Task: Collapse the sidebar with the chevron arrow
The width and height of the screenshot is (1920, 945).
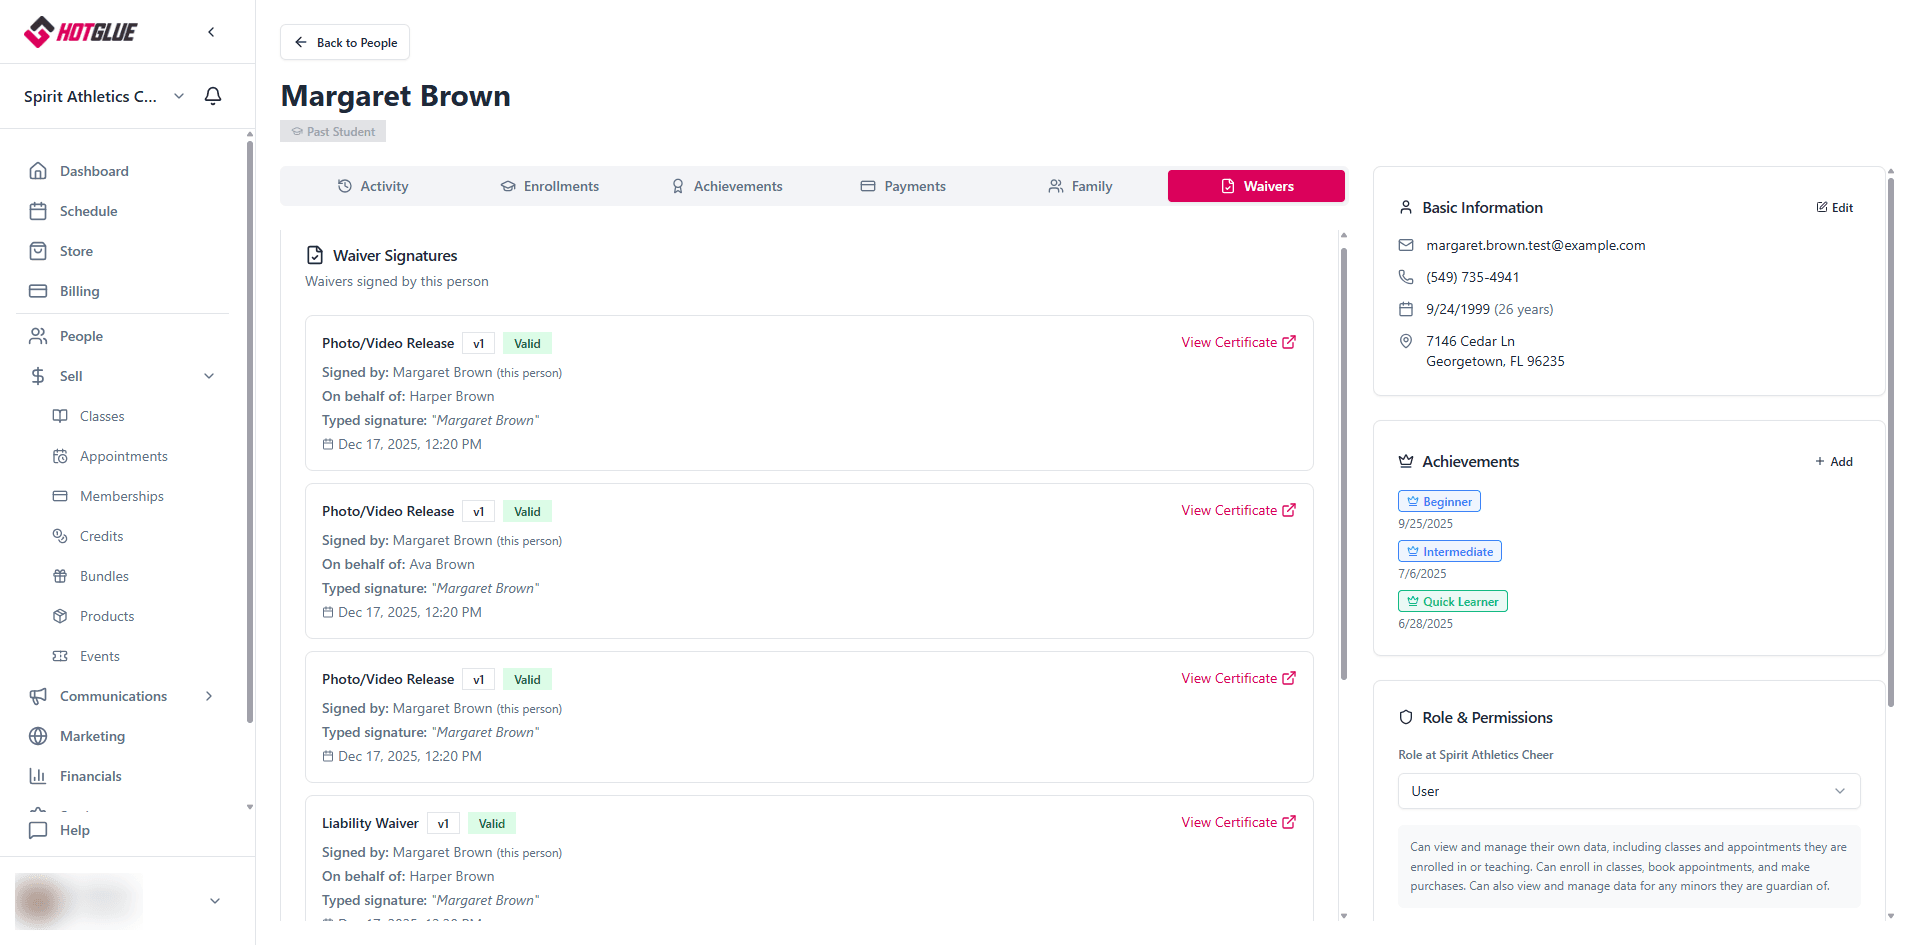Action: click(x=211, y=32)
